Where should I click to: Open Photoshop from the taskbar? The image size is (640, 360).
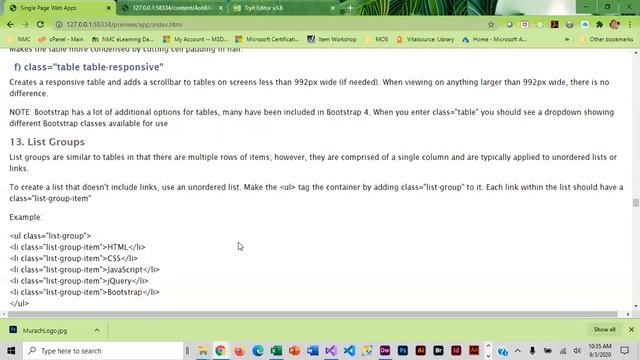403,351
